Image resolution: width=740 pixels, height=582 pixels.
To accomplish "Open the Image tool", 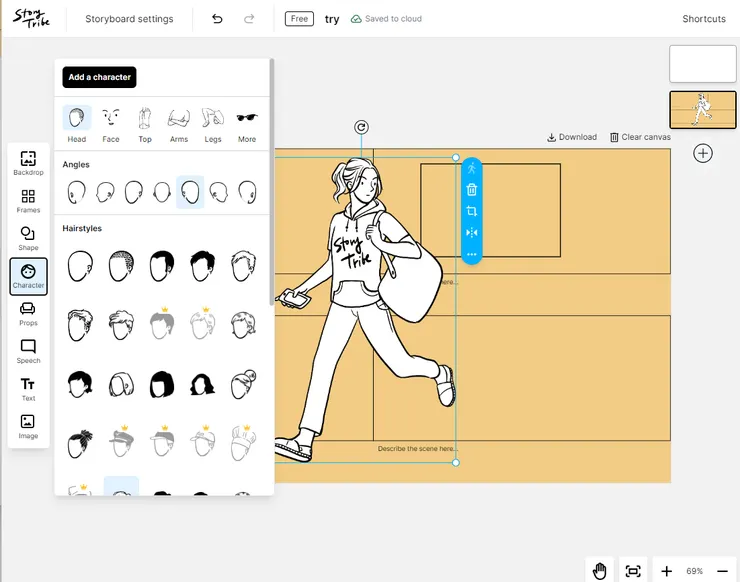I will (x=28, y=426).
